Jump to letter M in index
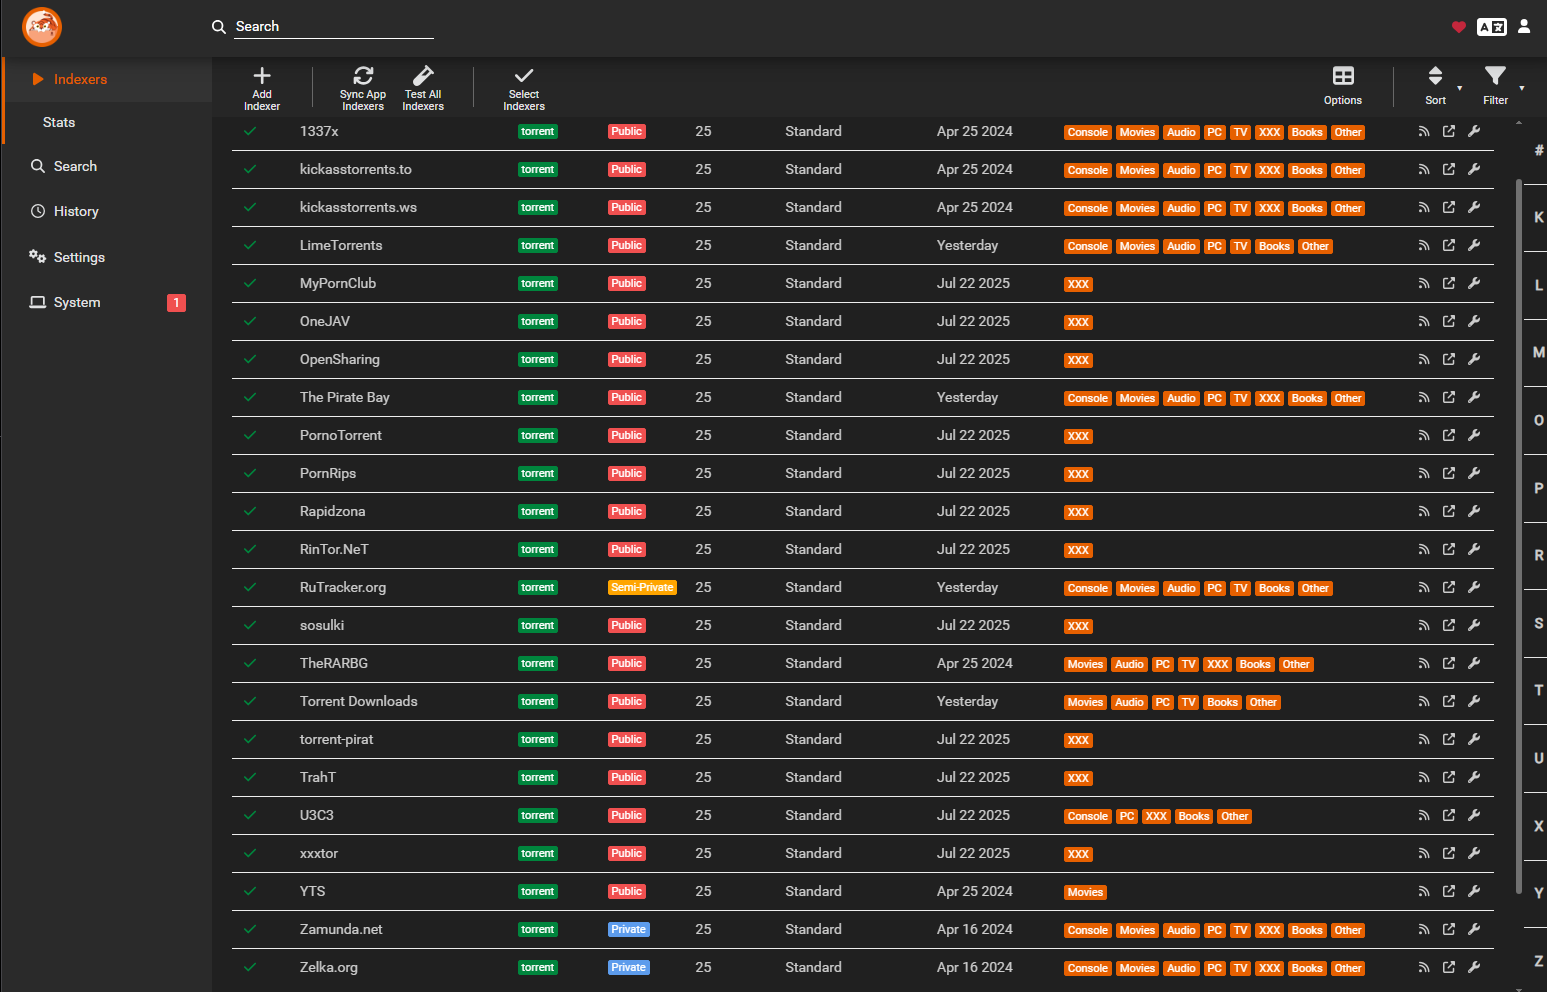The width and height of the screenshot is (1547, 992). (1538, 352)
